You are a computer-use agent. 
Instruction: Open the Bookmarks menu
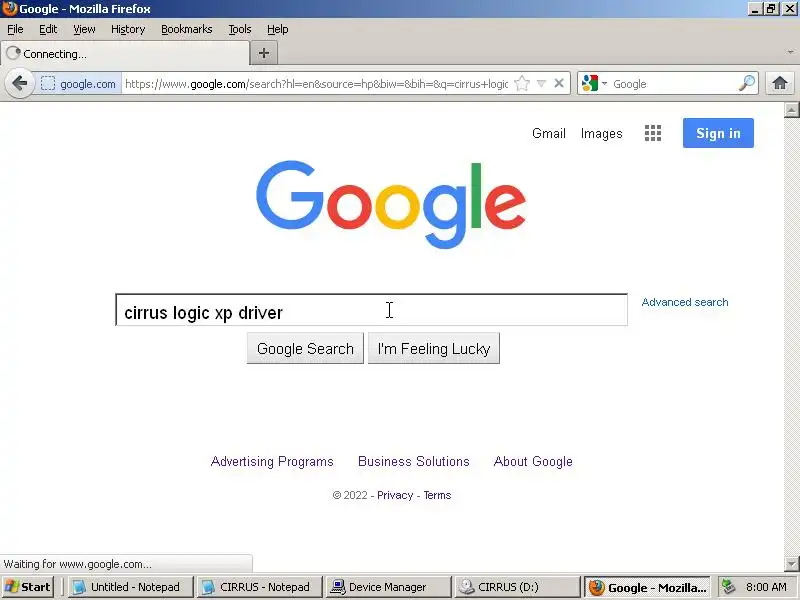click(x=187, y=30)
